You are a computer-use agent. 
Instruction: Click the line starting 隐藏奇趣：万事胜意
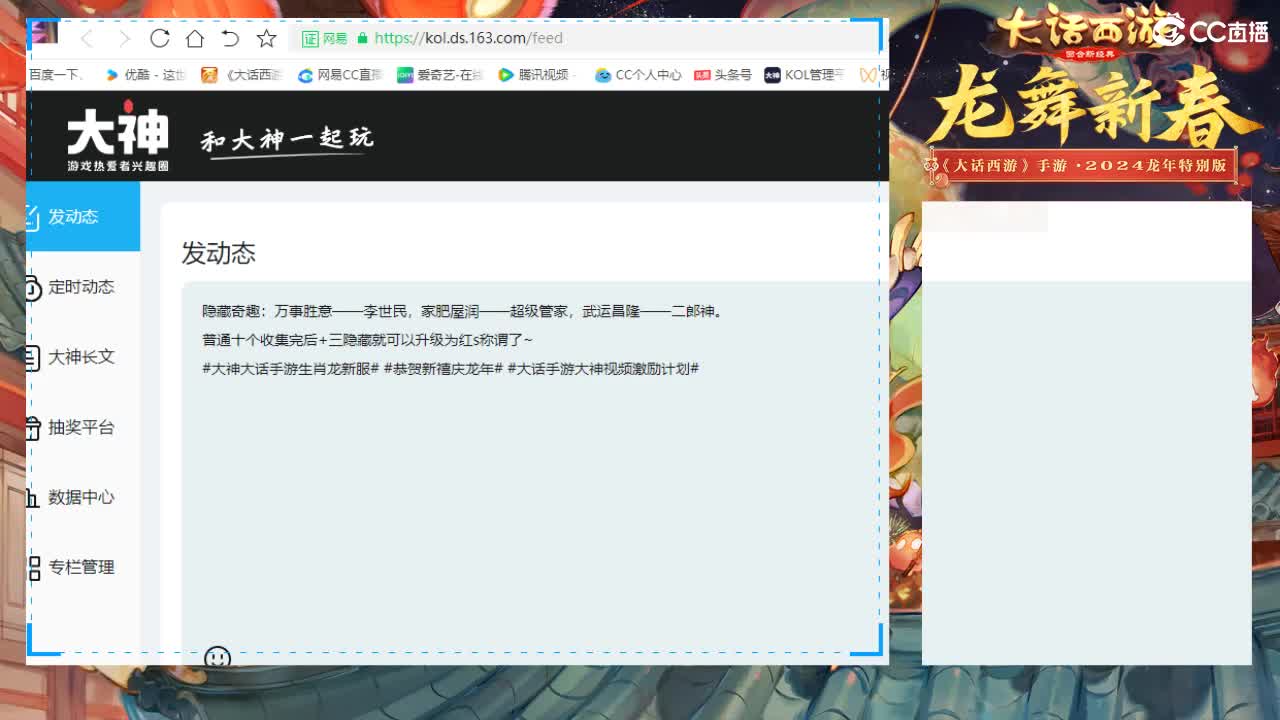point(462,312)
